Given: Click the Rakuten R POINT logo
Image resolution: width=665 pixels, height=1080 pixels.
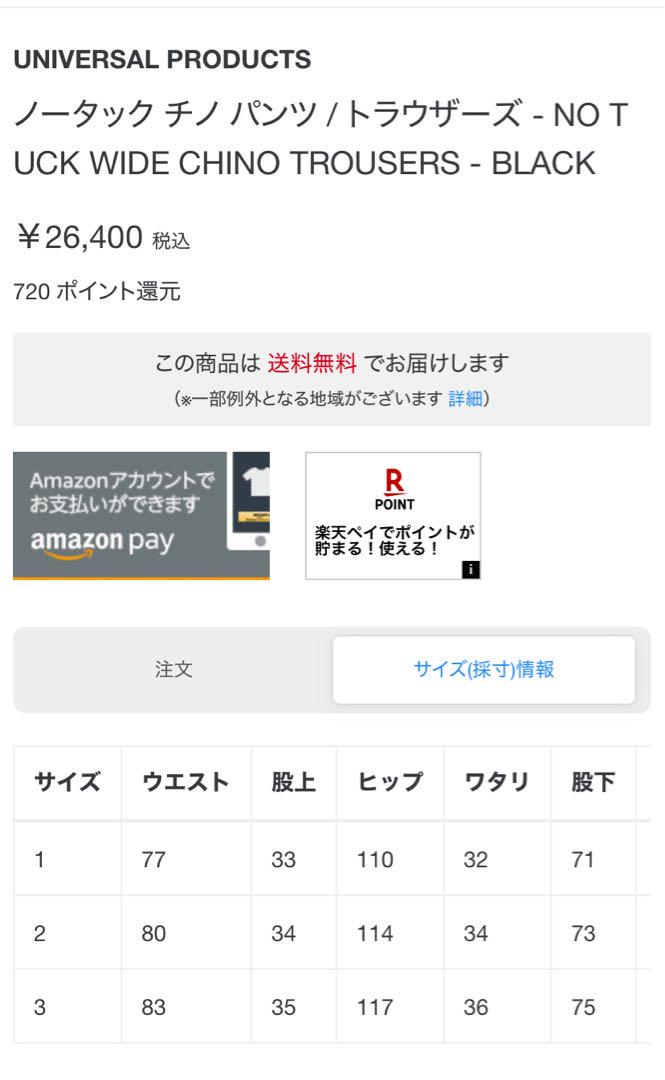Looking at the screenshot, I should click(394, 490).
